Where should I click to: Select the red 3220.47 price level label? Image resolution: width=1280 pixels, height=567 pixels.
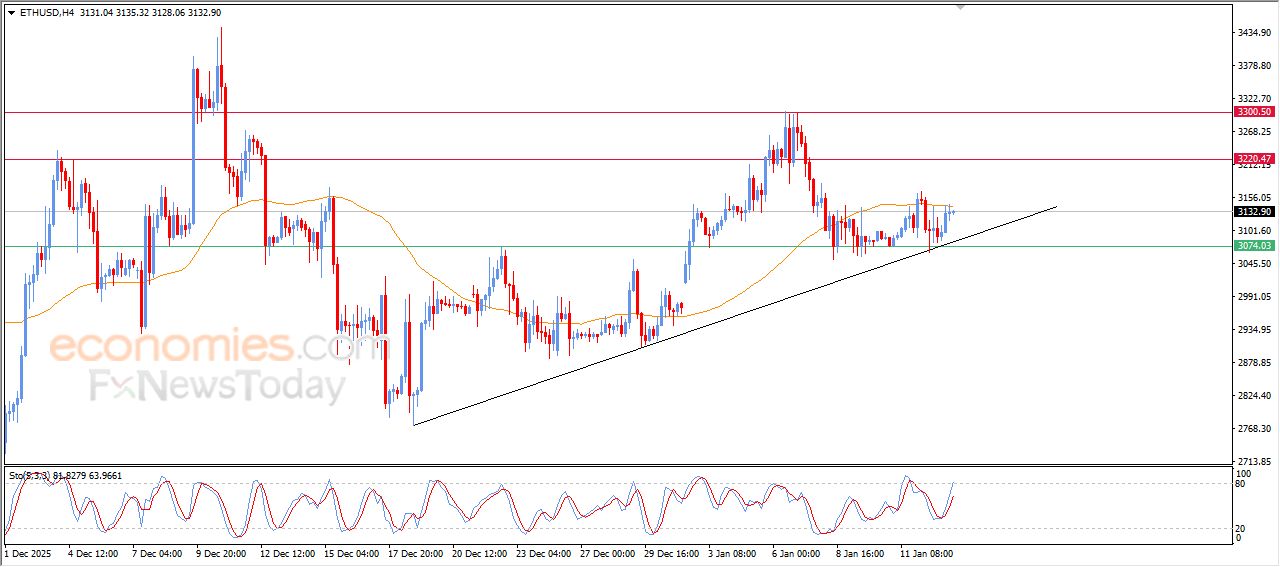click(1253, 159)
